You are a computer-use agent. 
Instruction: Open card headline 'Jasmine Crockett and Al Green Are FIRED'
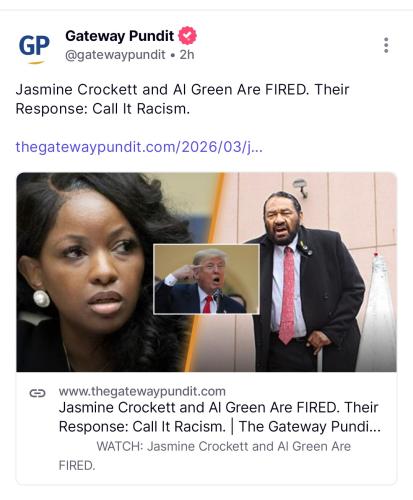click(219, 407)
